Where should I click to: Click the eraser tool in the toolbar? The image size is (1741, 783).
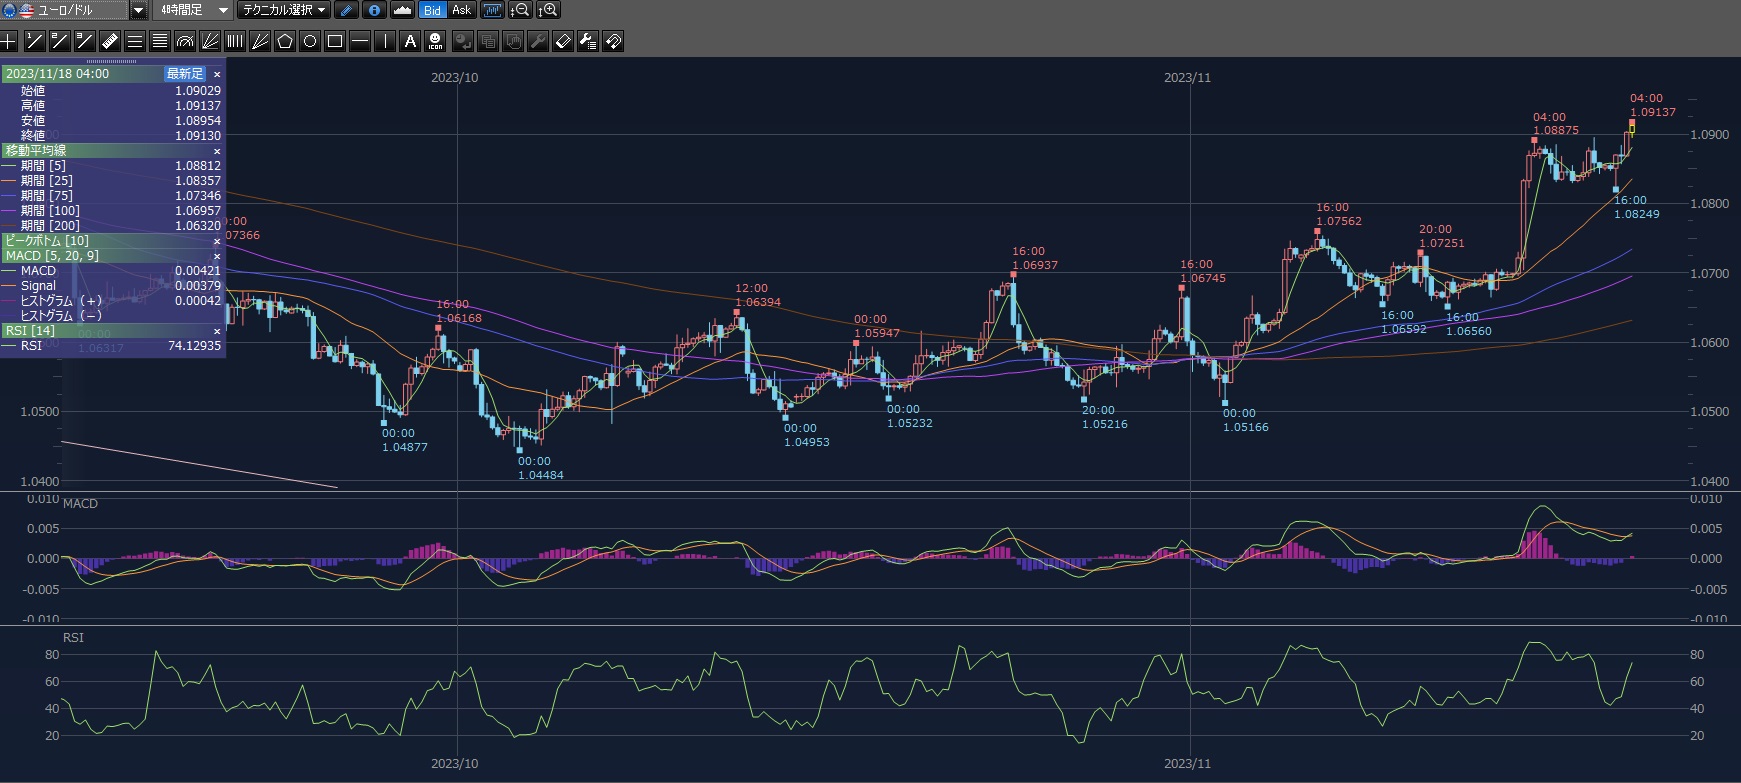click(x=563, y=41)
